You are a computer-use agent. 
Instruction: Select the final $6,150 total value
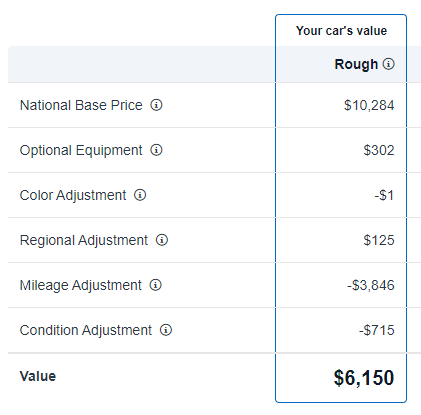pyautogui.click(x=364, y=378)
